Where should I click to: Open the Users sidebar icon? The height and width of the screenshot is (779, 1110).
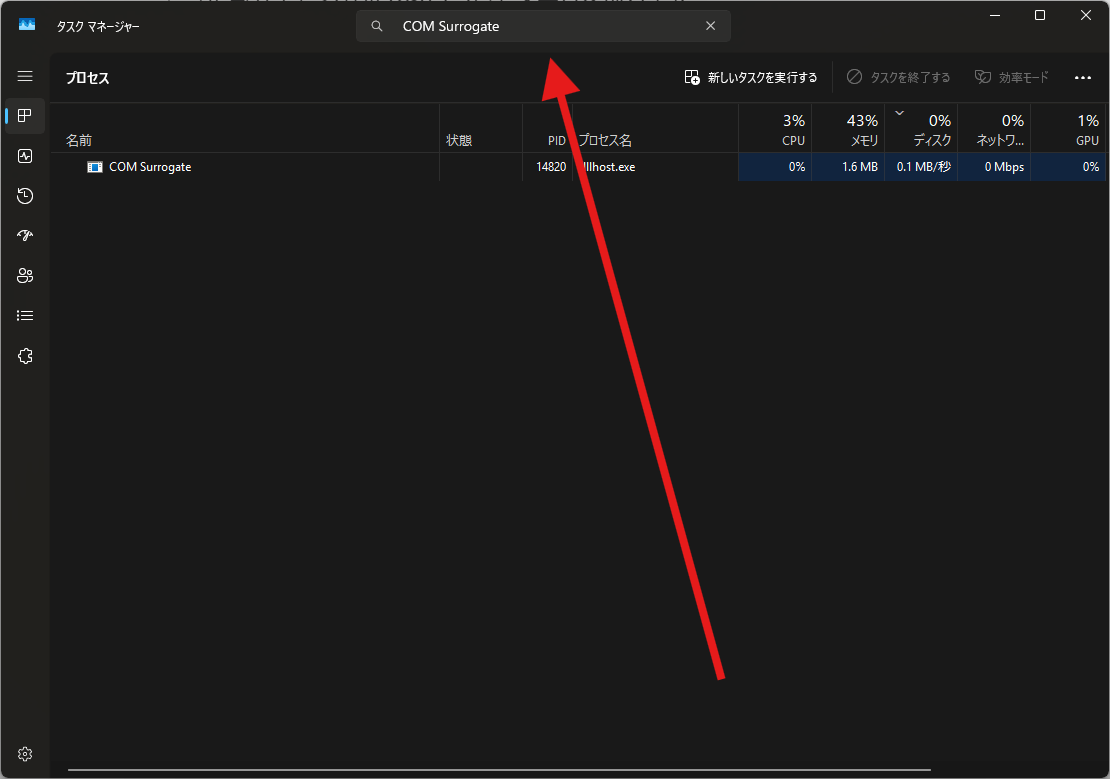coord(25,276)
